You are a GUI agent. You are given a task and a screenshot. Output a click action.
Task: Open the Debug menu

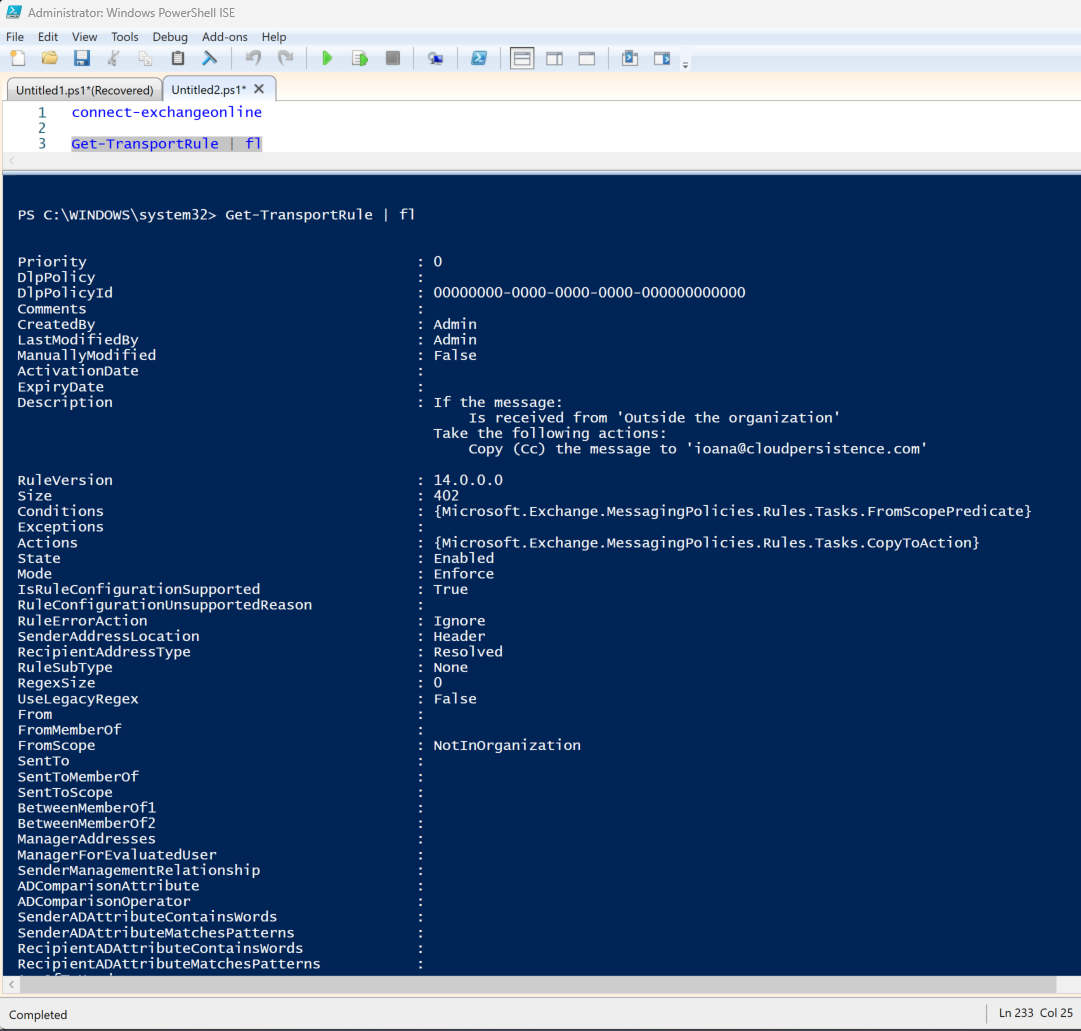170,37
